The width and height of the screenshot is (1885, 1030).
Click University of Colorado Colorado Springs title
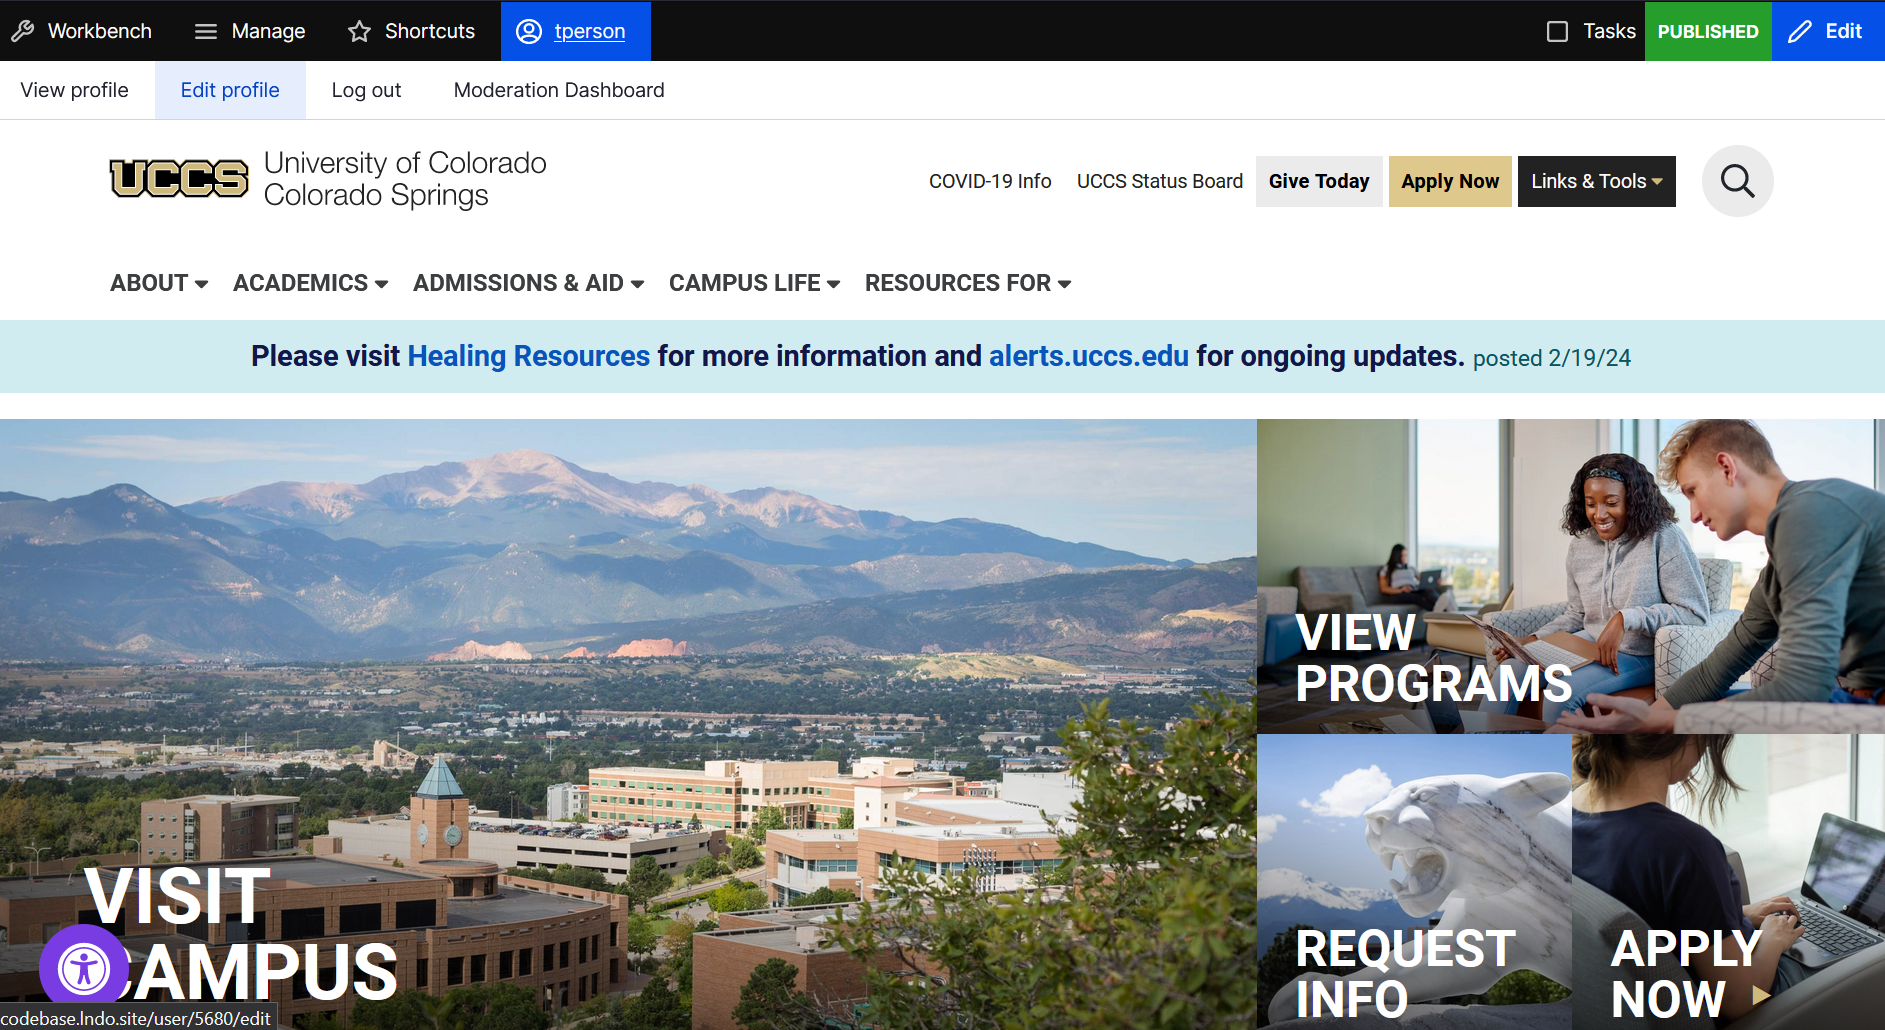coord(405,179)
